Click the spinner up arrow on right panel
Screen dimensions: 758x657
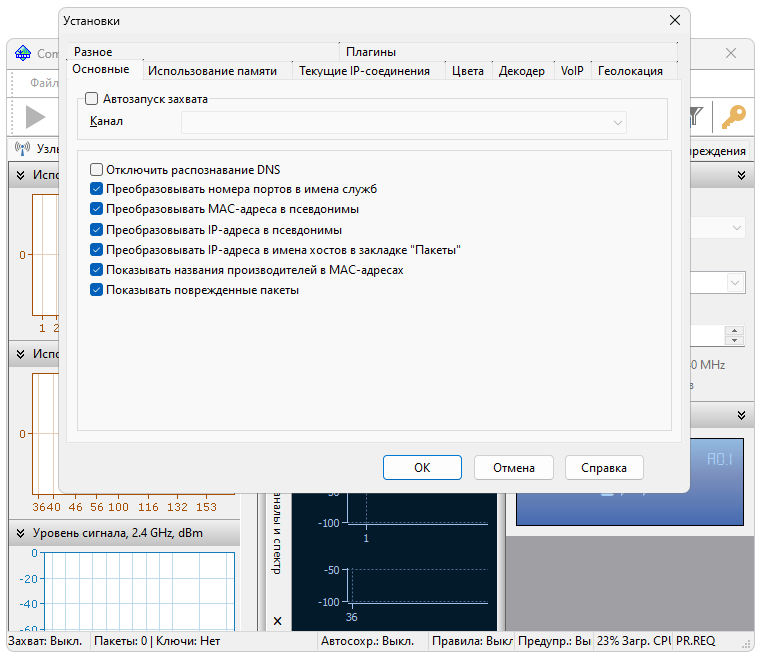coord(736,331)
